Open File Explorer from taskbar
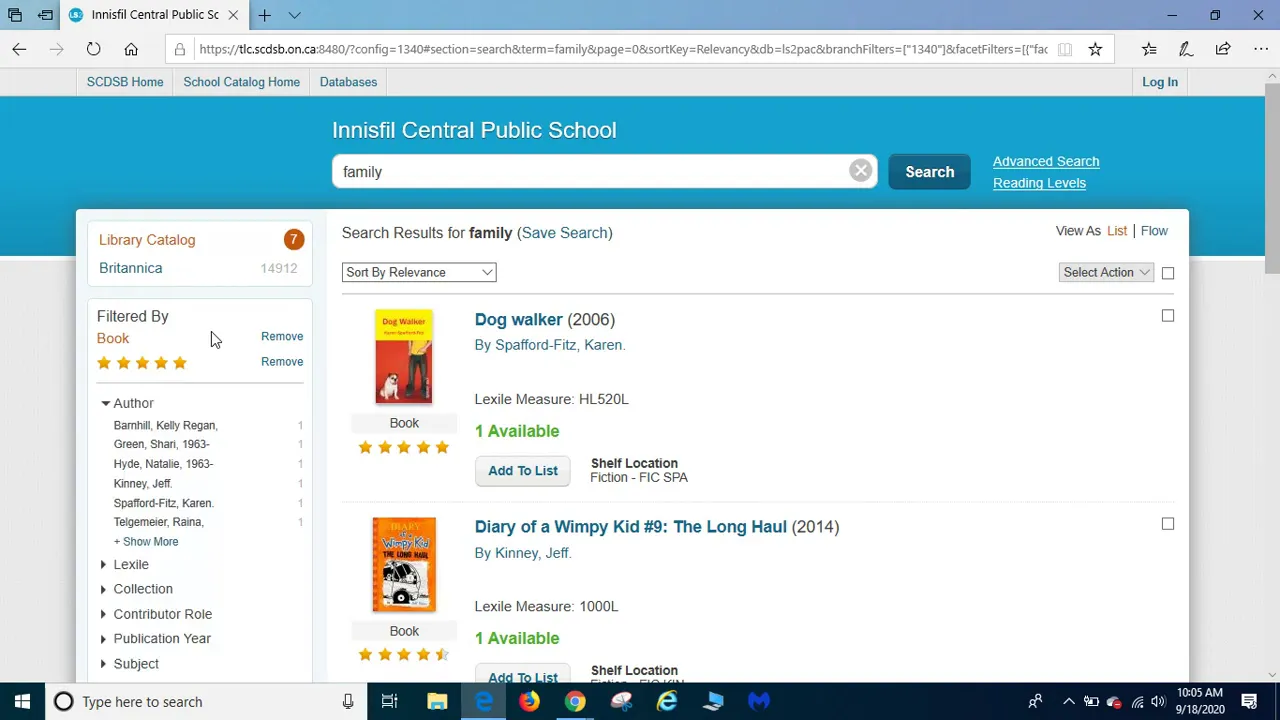Screen dimensions: 1280x720 tap(437, 702)
